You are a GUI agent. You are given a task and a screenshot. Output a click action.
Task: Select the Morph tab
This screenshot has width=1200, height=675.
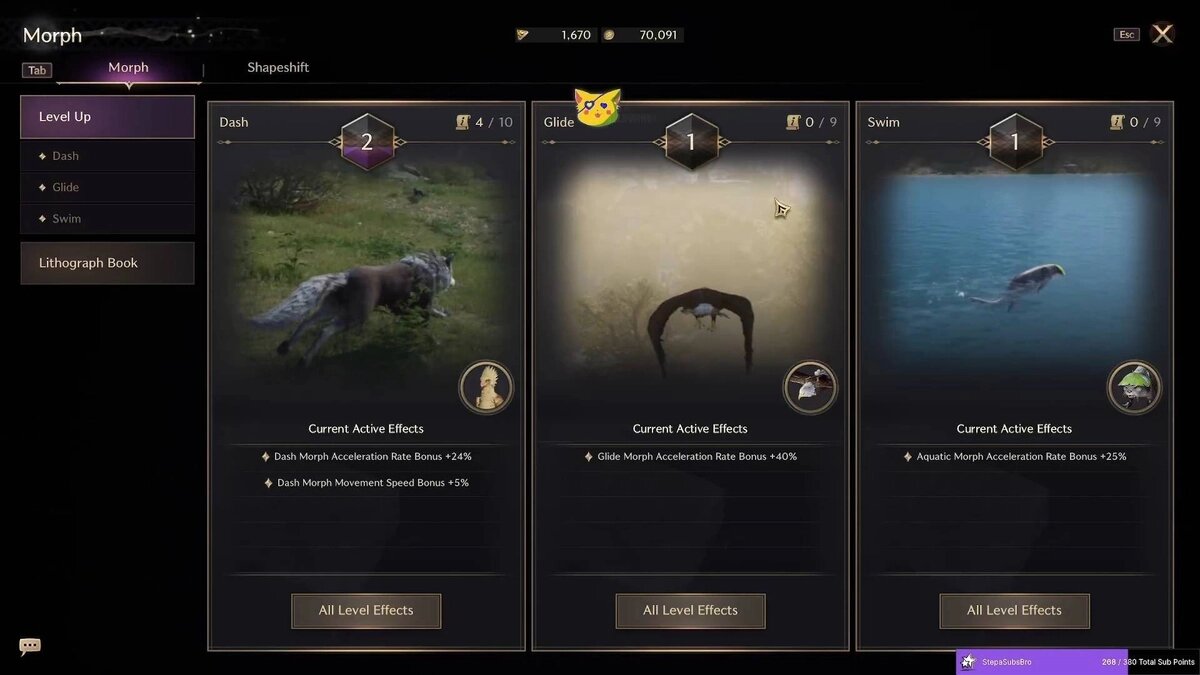click(x=128, y=68)
